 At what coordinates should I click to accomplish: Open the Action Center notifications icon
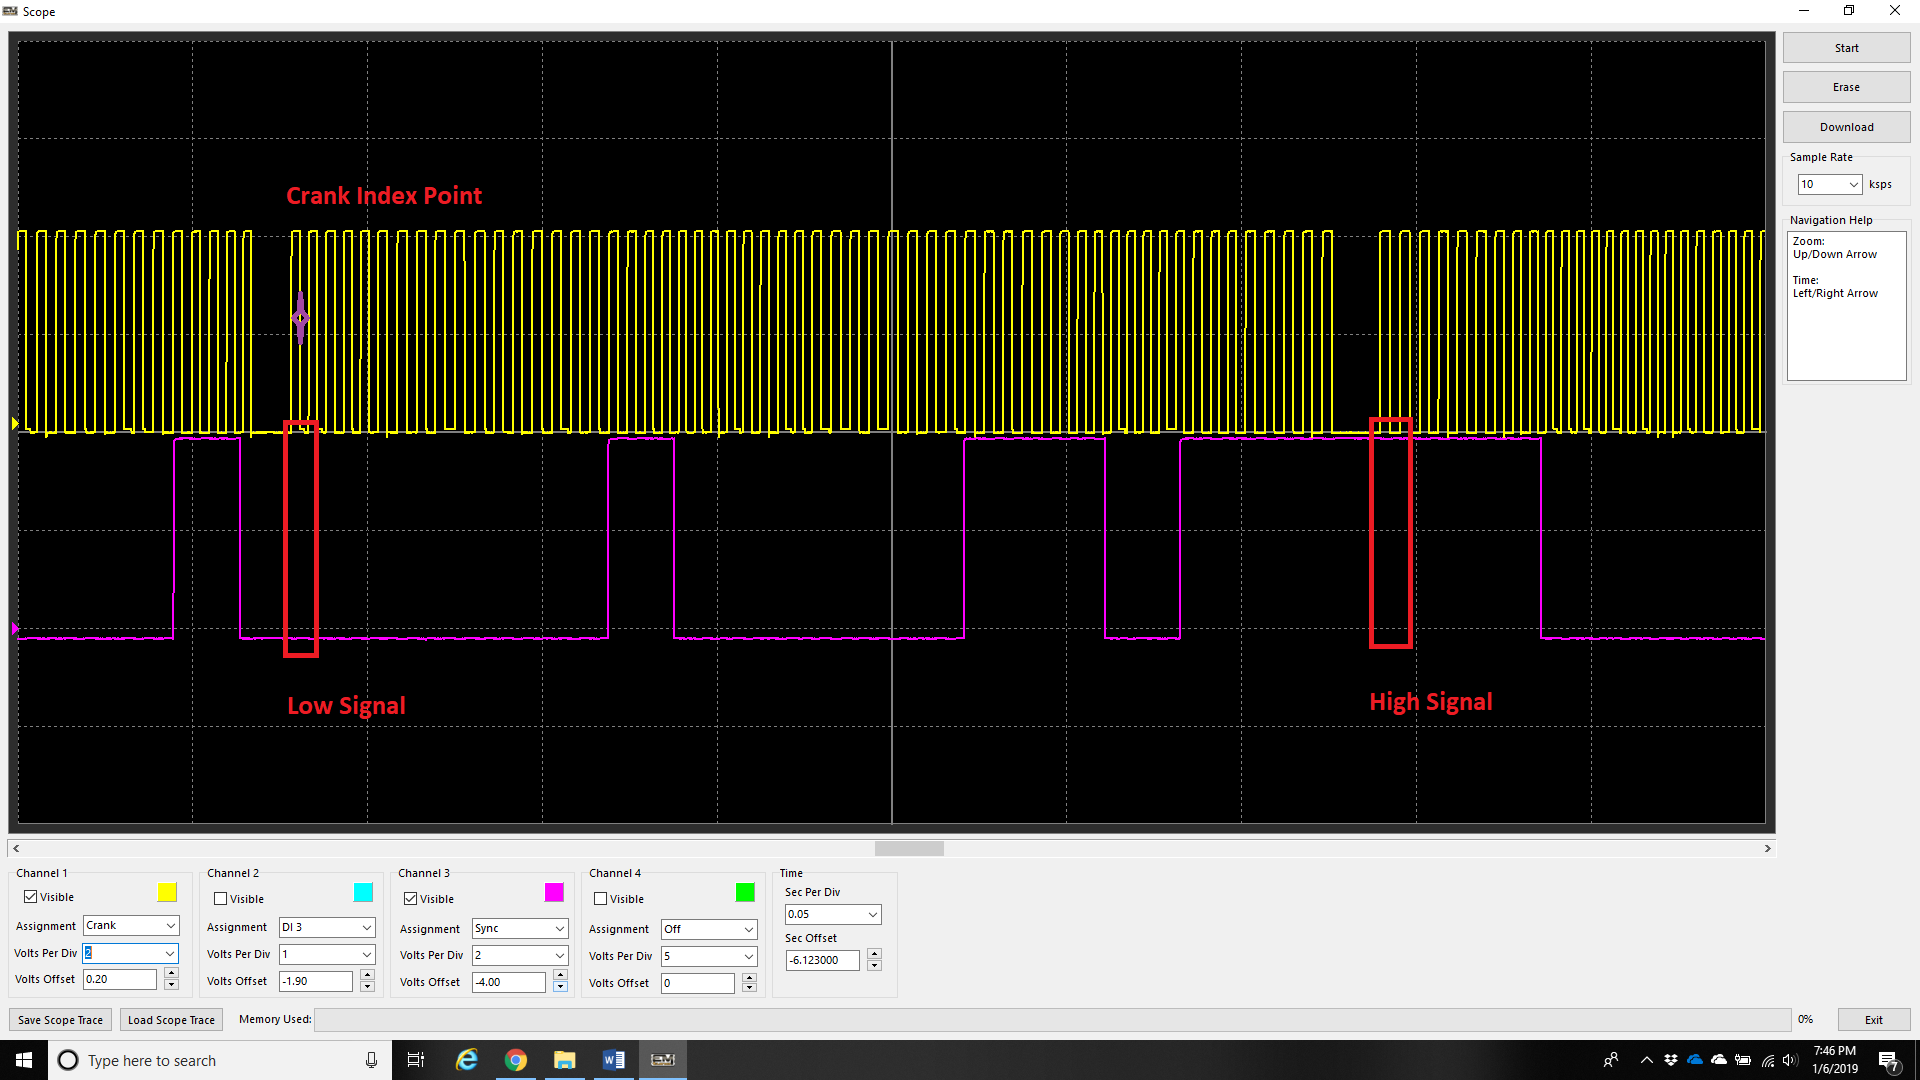coord(1888,1060)
